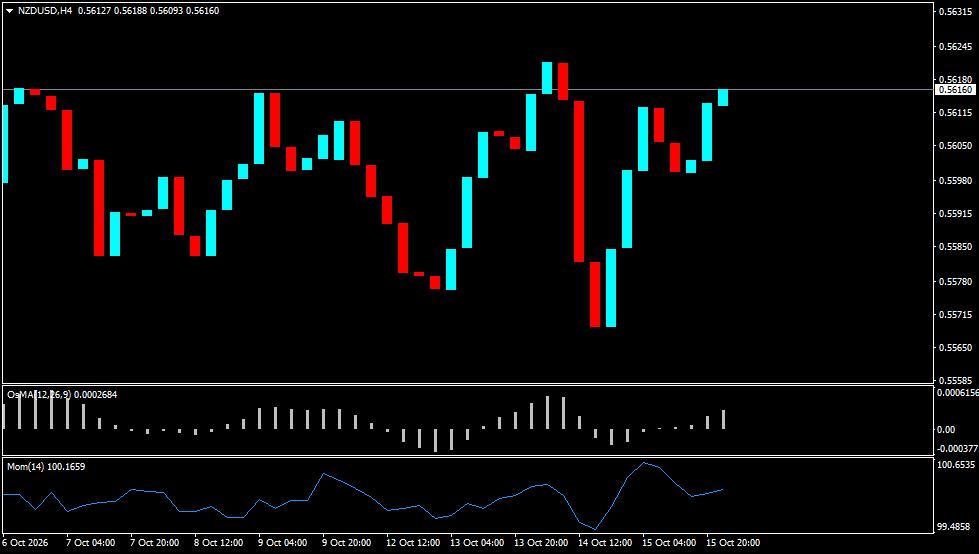Click the highlighted current price label 0.56160
Viewport: 979px width, 554px height.
pyautogui.click(x=955, y=90)
